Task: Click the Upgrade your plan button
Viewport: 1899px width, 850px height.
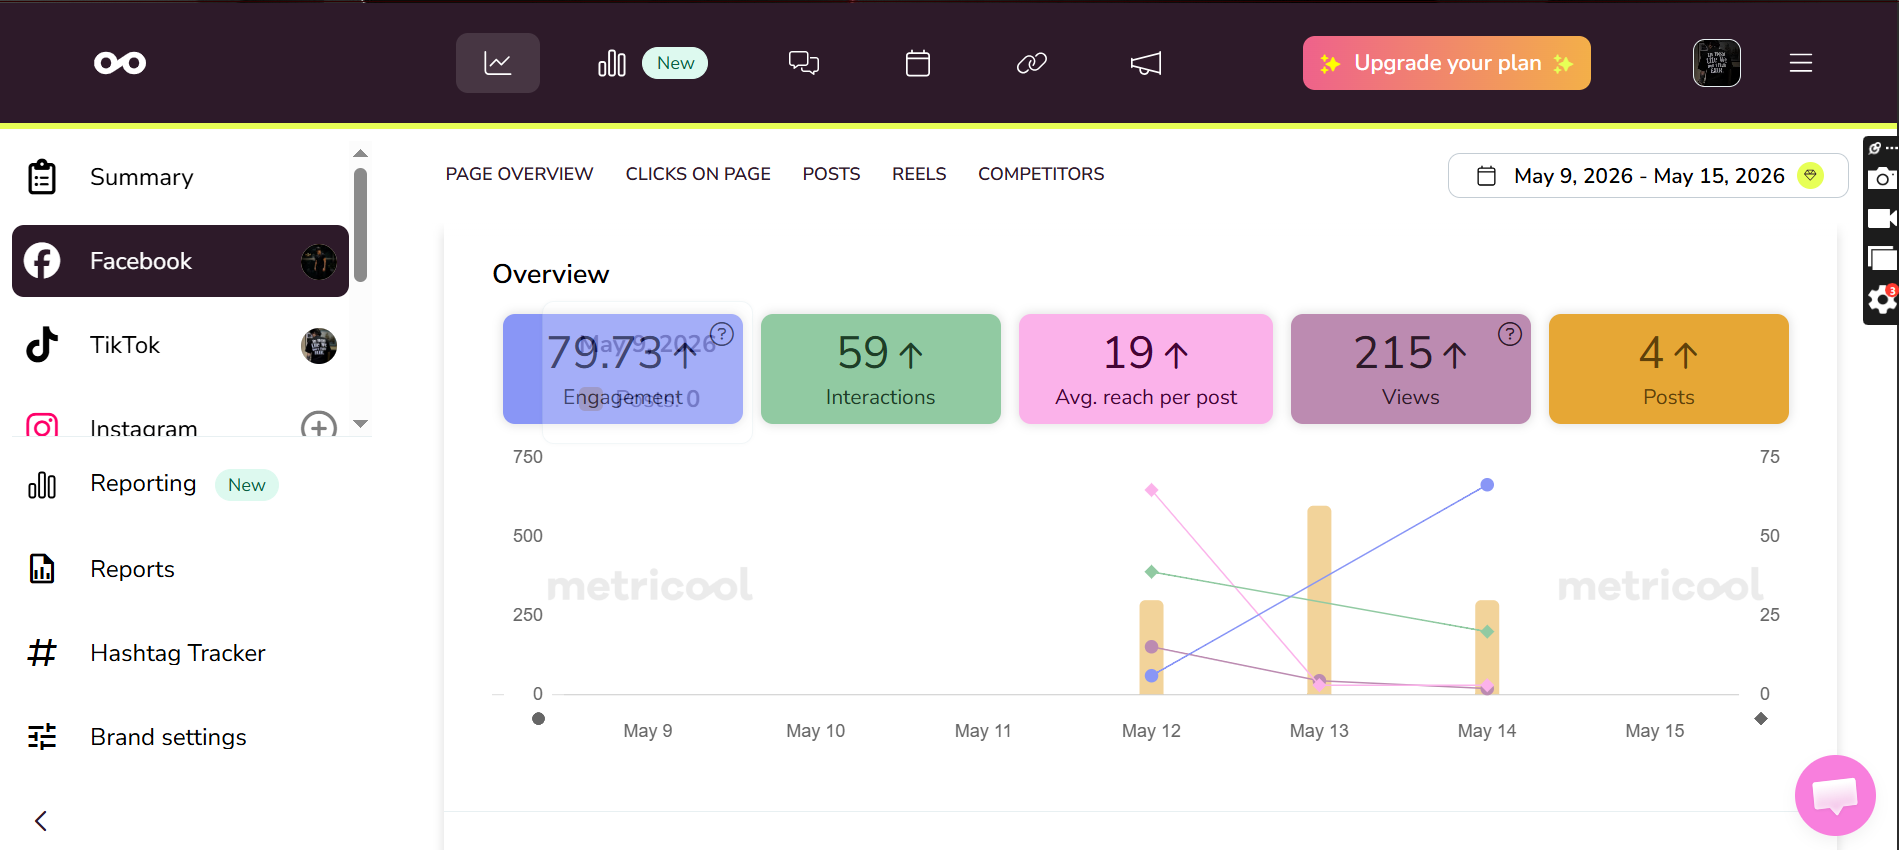Action: (x=1447, y=63)
